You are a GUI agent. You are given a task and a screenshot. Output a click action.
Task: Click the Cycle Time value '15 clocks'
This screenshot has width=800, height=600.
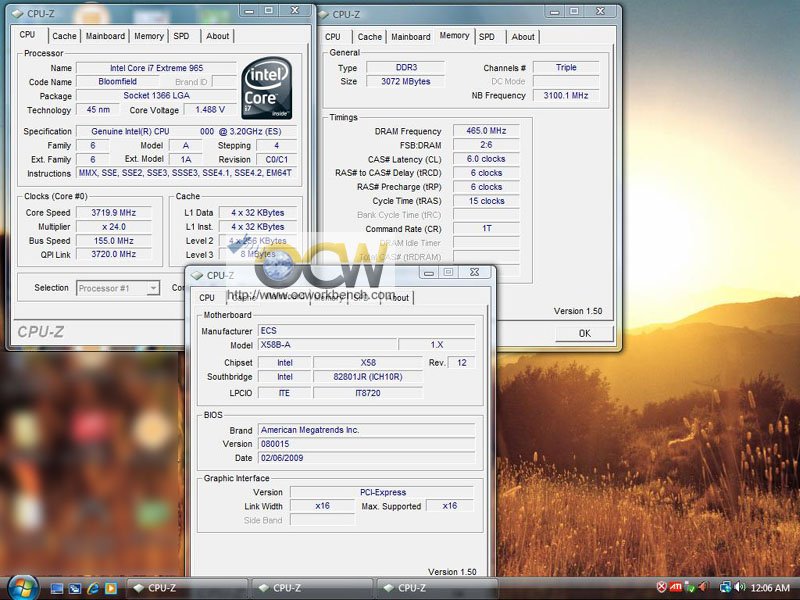(x=486, y=201)
